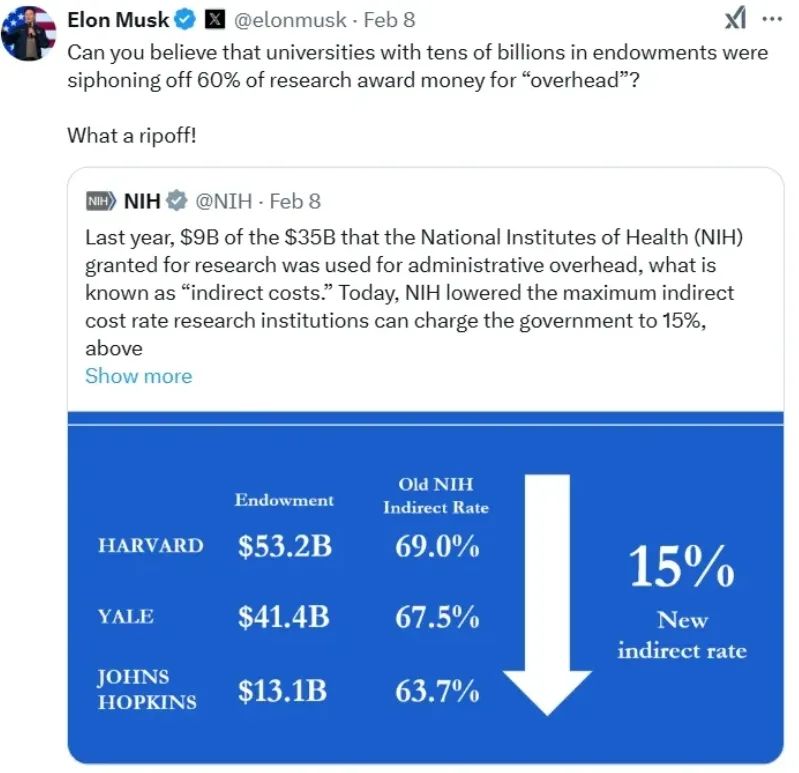Screen dimensions: 799x773
Task: Click Harvard's $53.2B endowment figure
Action: 285,546
